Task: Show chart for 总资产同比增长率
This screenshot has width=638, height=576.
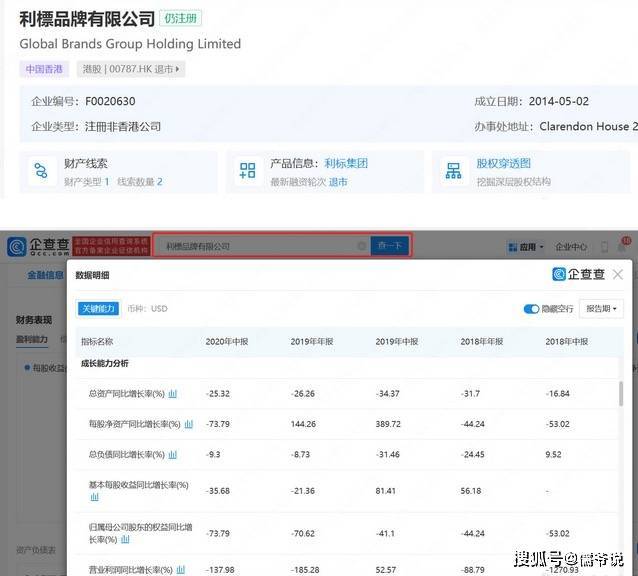Action: tap(173, 394)
